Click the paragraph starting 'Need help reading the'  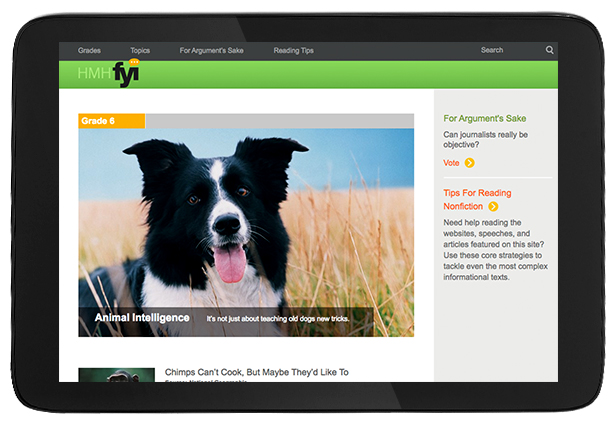tap(495, 250)
